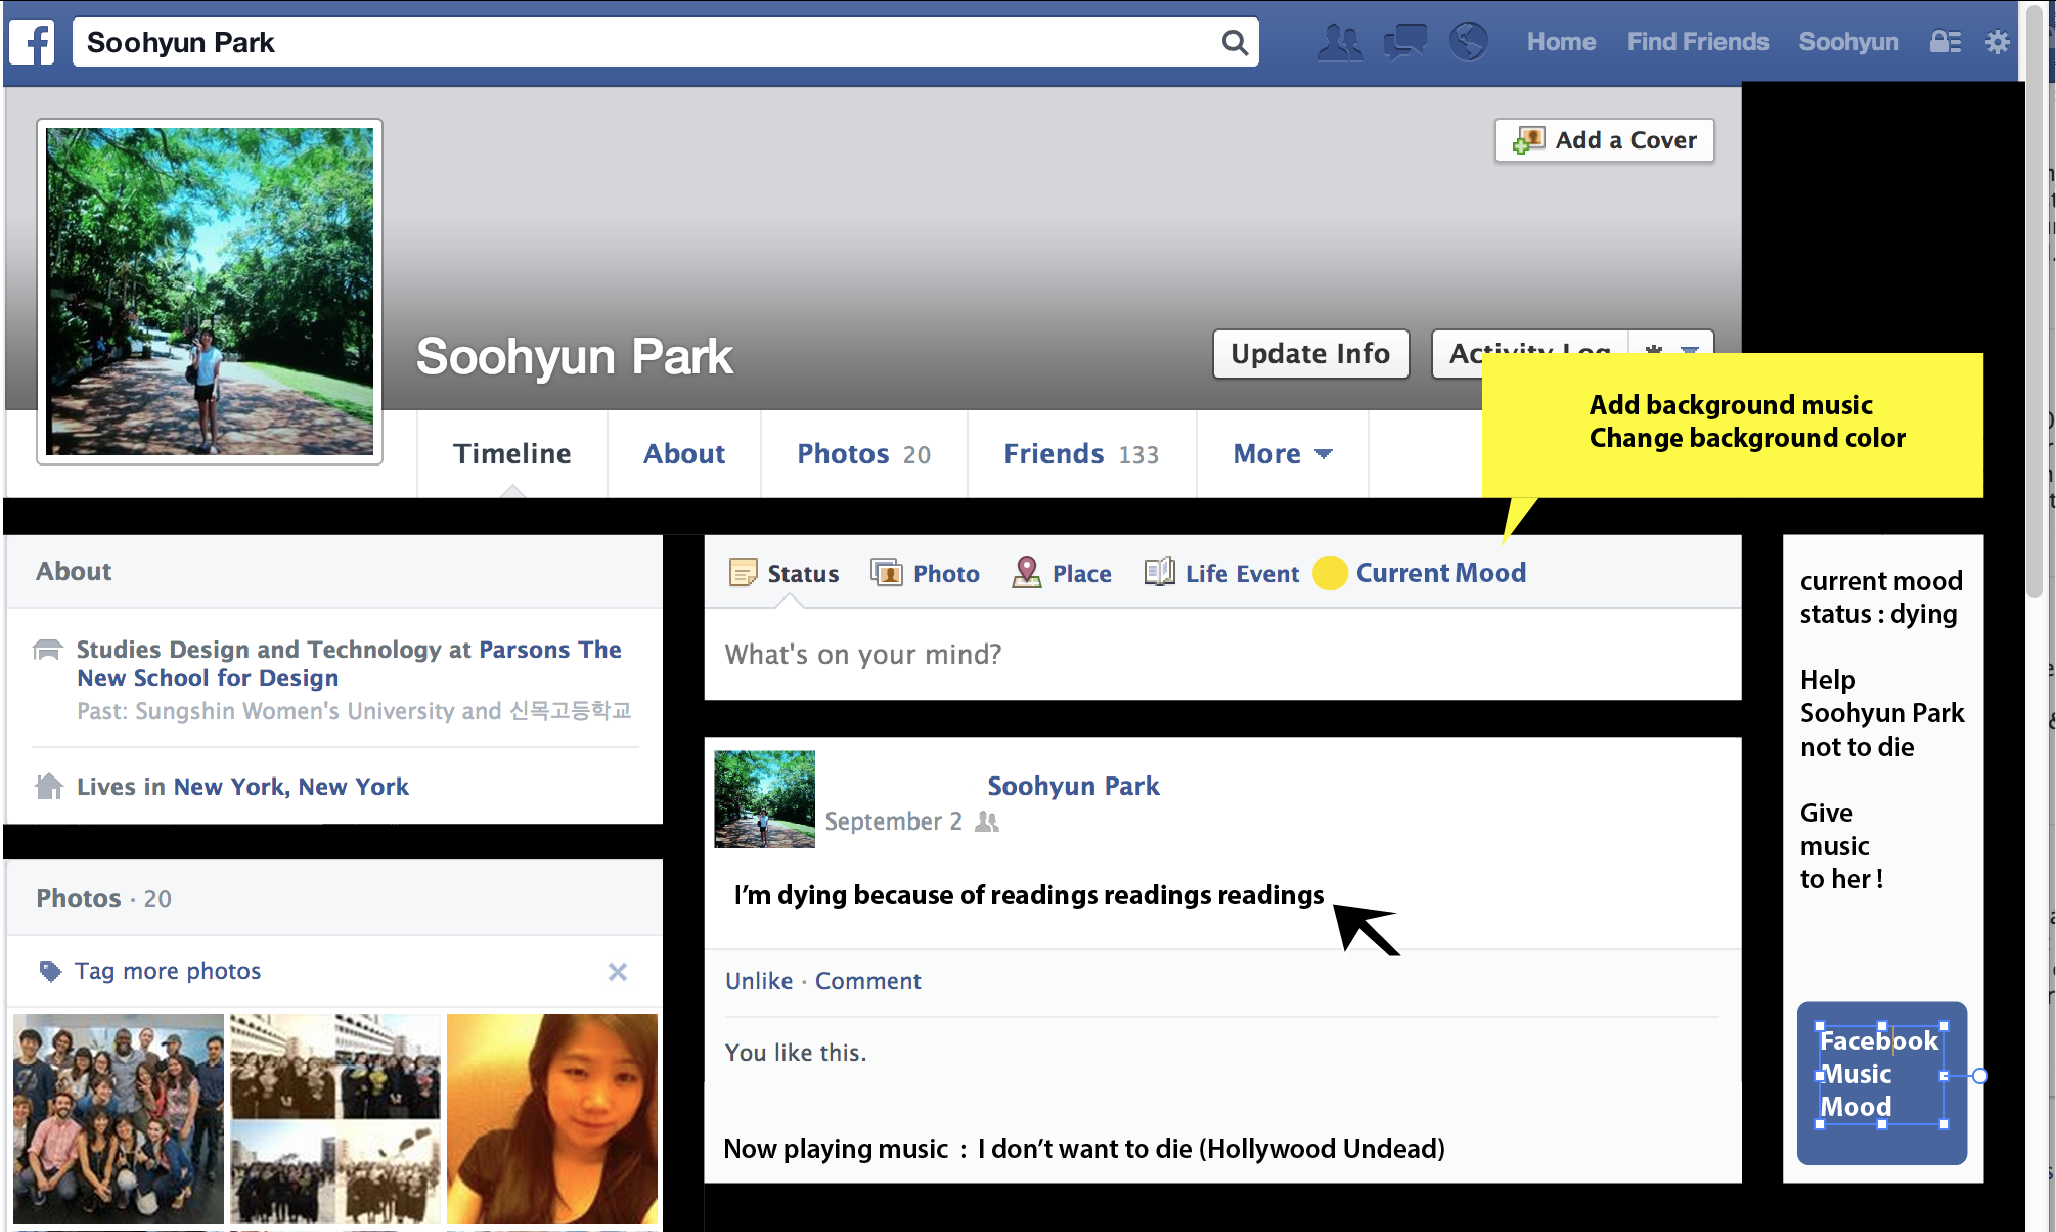Viewport: 2056px width, 1232px height.
Task: Click the Facebook logo icon
Action: click(32, 43)
